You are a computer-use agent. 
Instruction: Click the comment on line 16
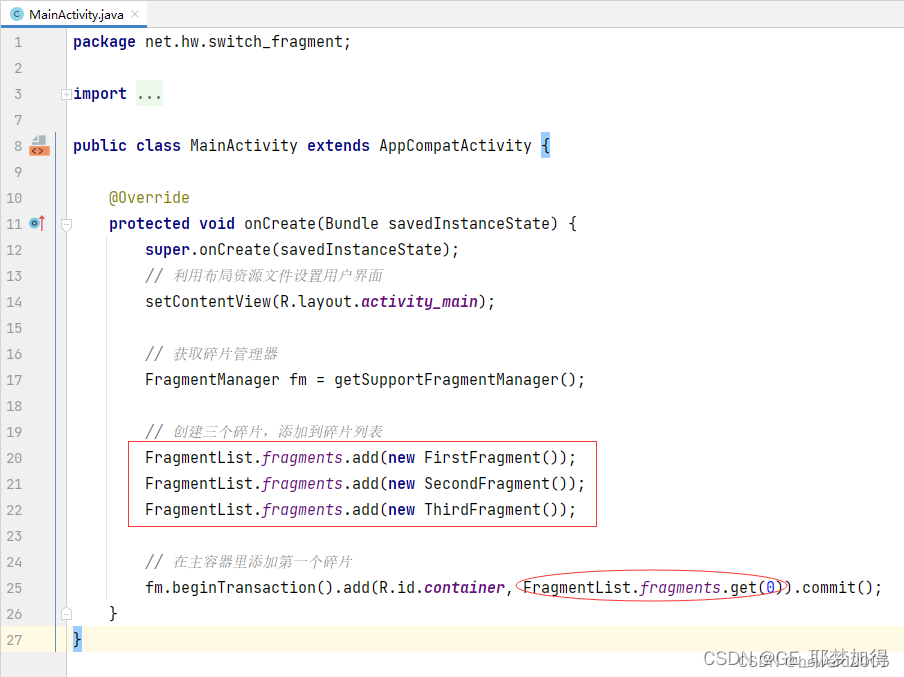tap(212, 353)
